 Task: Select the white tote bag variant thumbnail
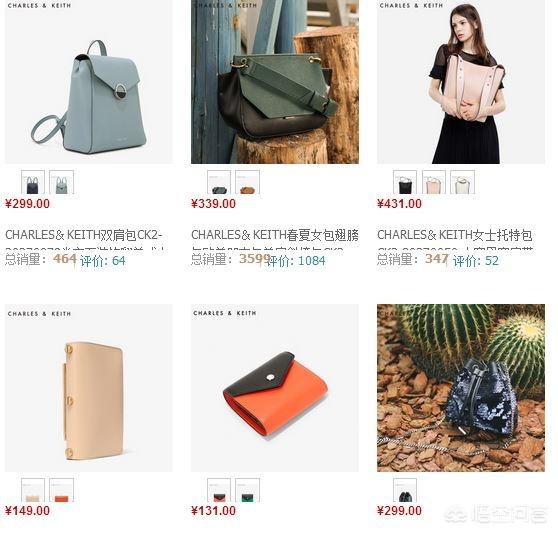[x=462, y=182]
